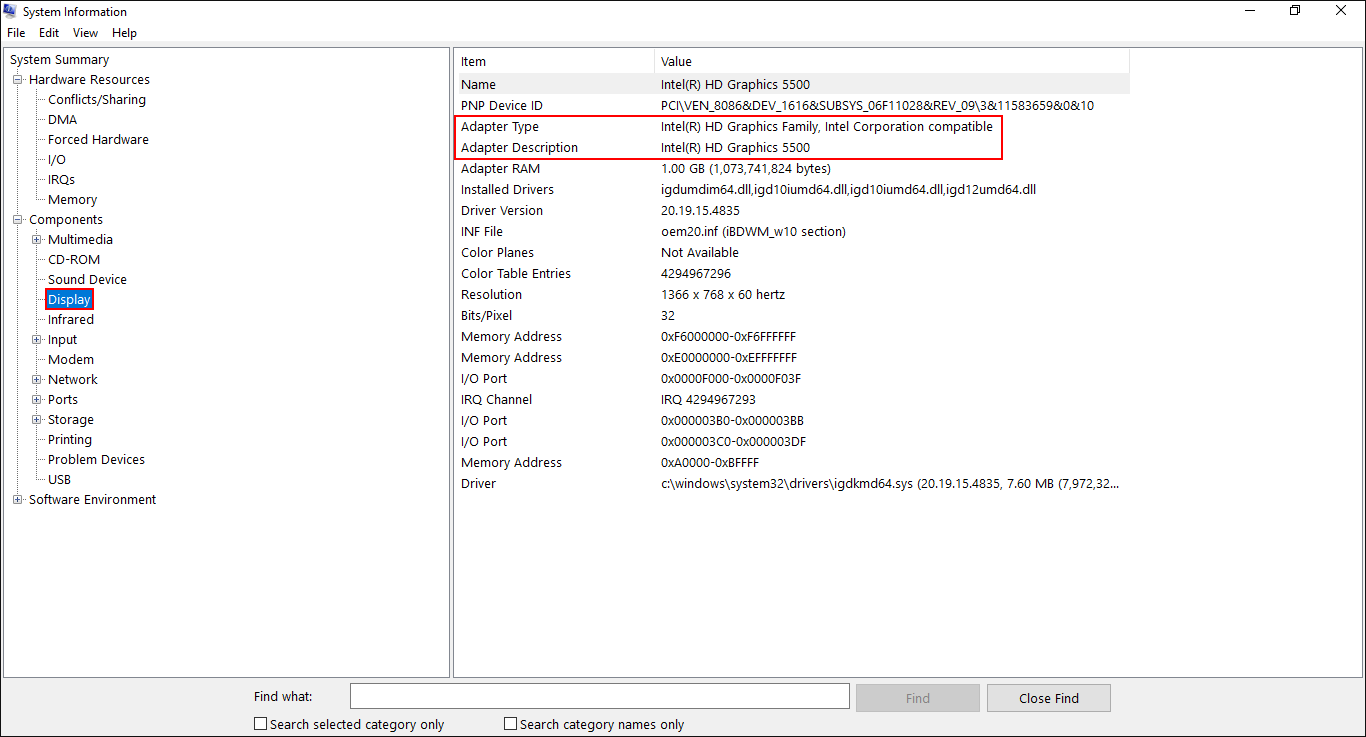Select the DMA tree item
This screenshot has height=737, width=1366.
click(62, 120)
